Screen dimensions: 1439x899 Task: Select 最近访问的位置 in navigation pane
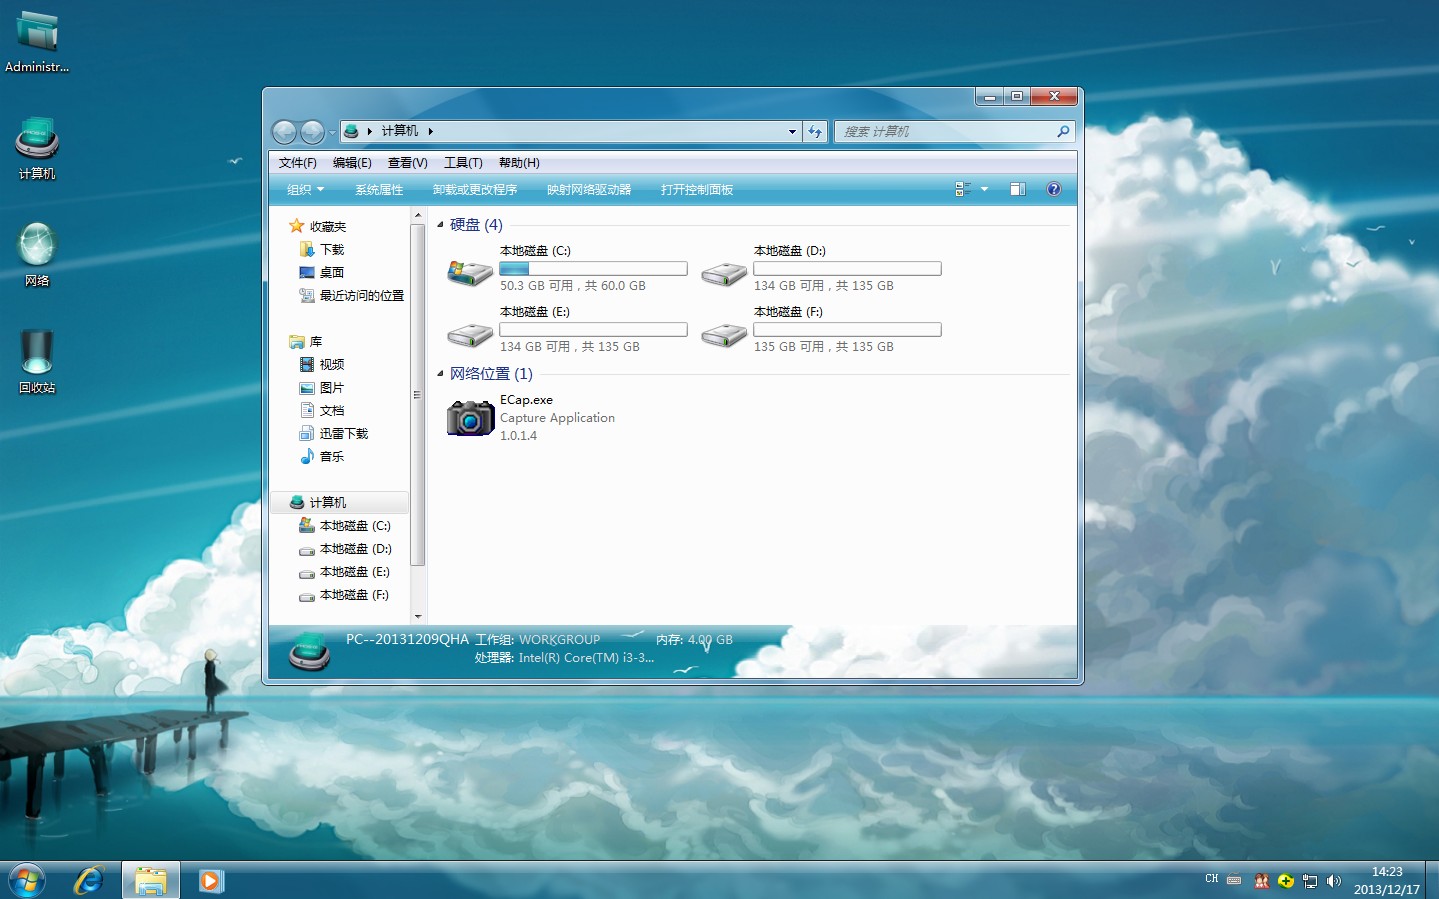pos(361,296)
